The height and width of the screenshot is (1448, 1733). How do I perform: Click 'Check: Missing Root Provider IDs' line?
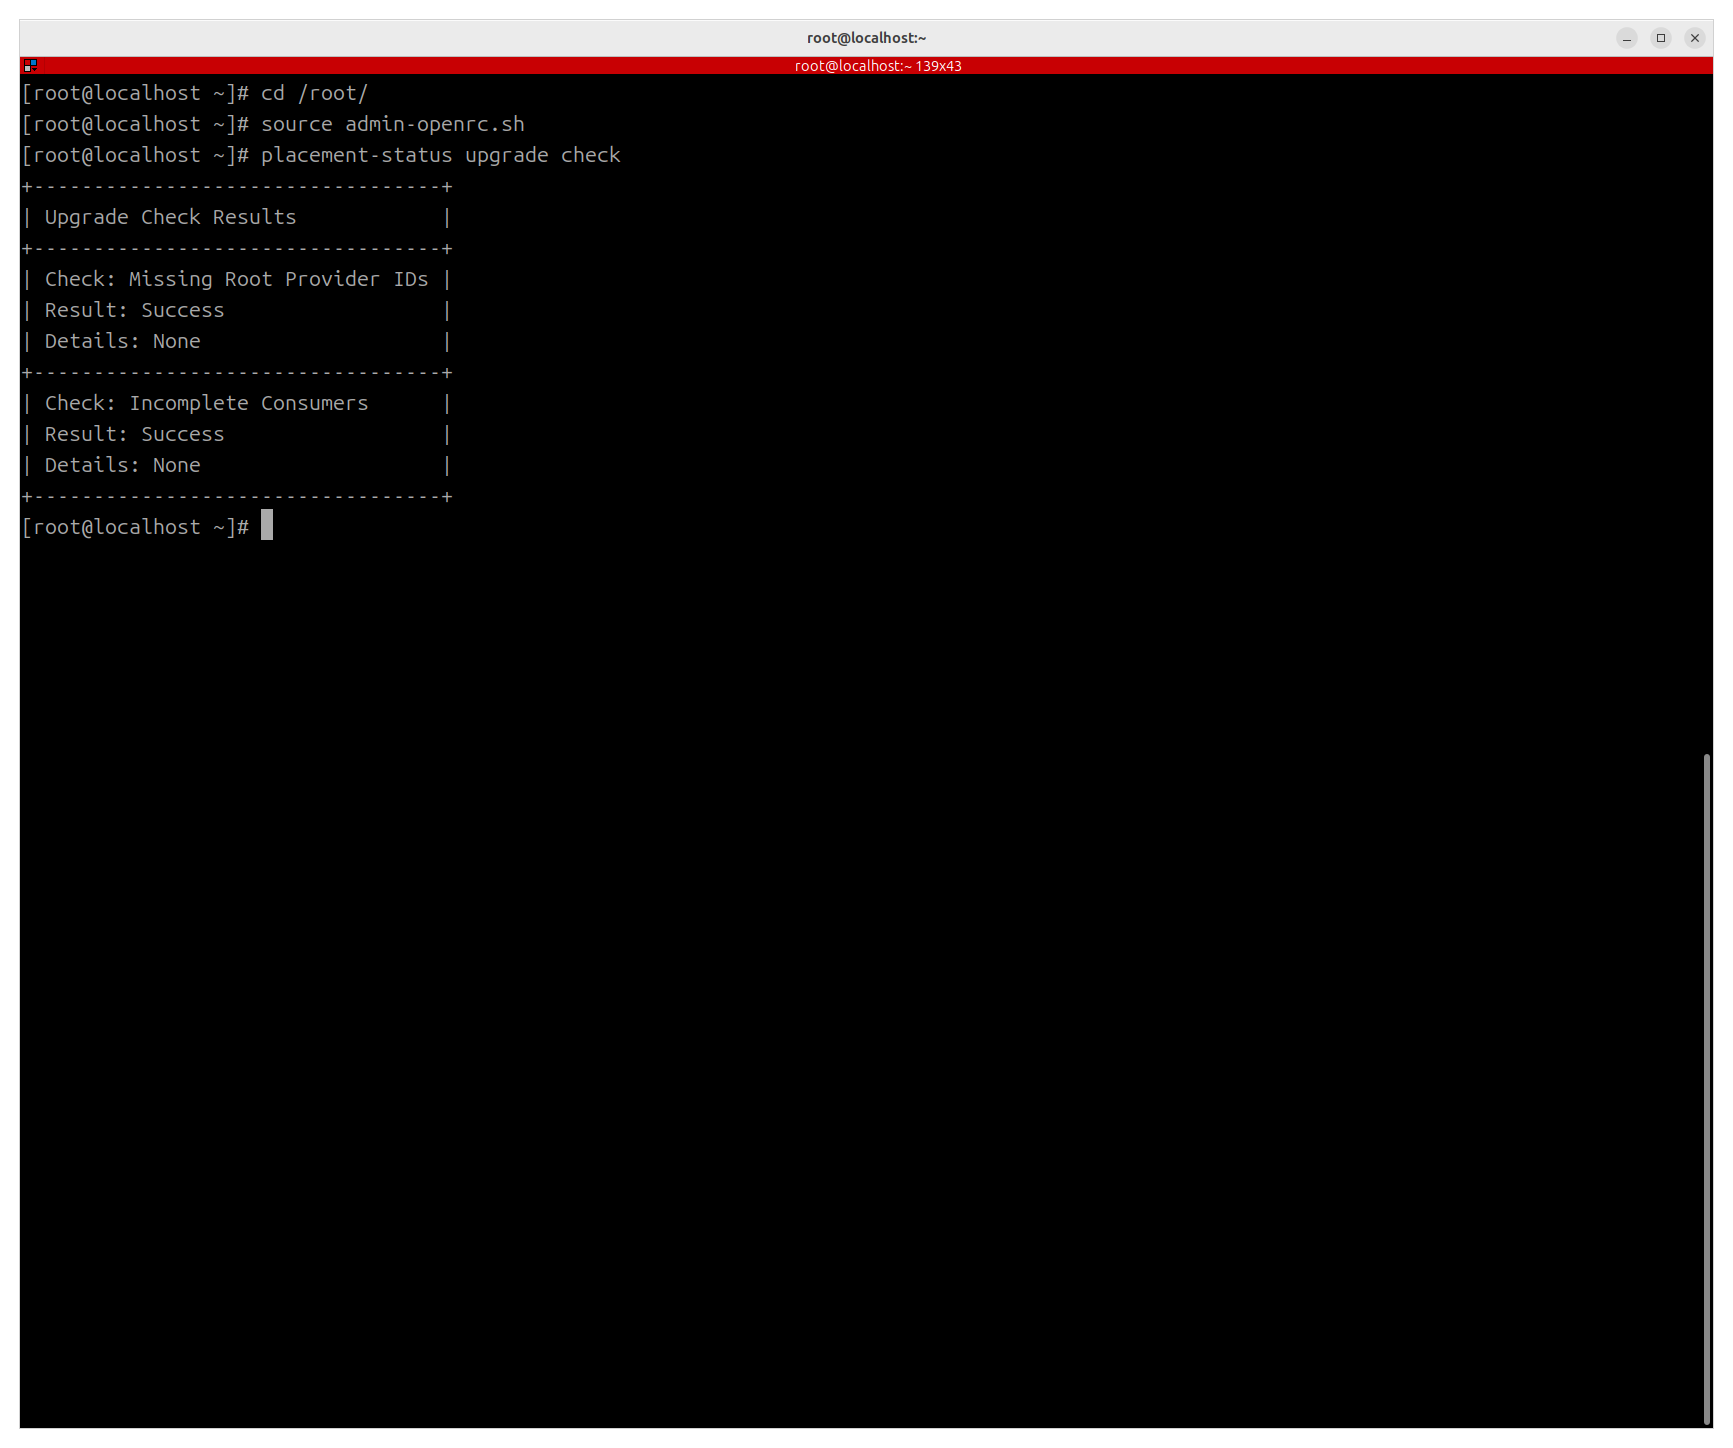(x=236, y=279)
